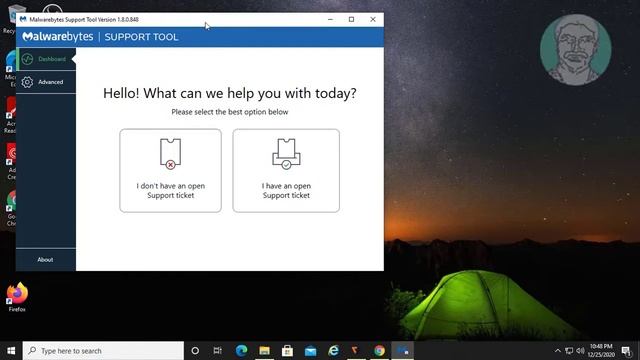The height and width of the screenshot is (360, 640).
Task: Click the Malwarebytes title bar app icon
Action: (23, 19)
